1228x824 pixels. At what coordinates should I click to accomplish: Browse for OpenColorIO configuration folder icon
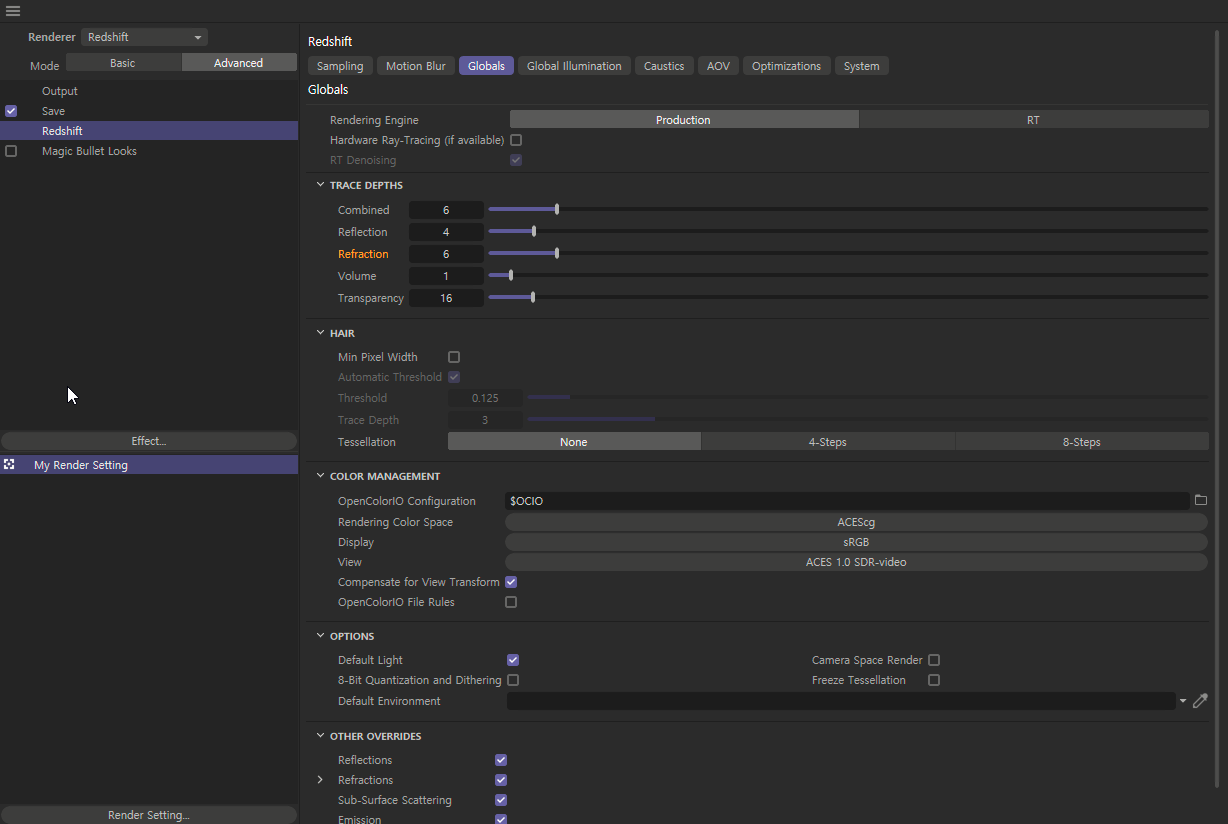coord(1201,501)
